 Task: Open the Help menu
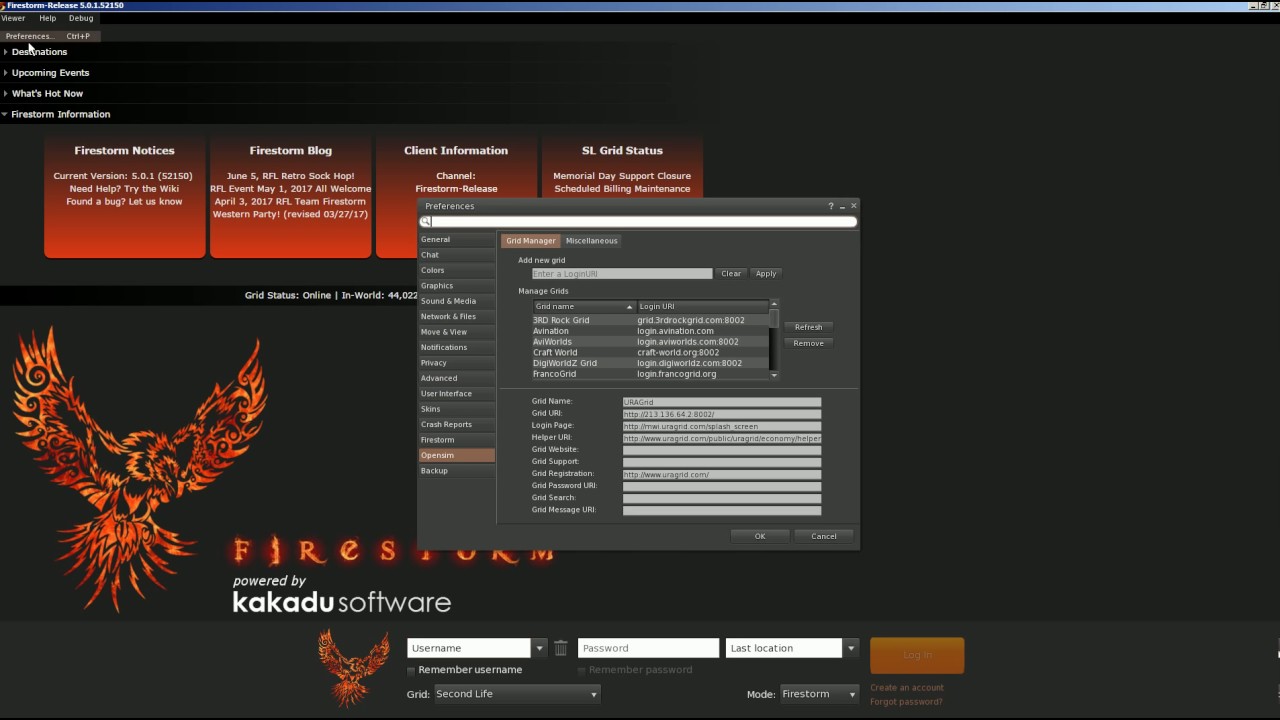point(47,18)
